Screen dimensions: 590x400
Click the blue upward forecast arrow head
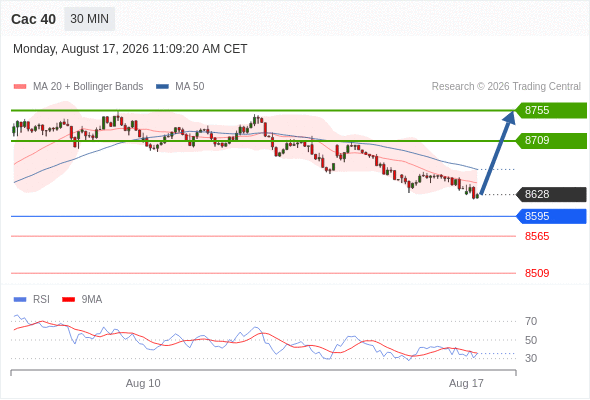(x=509, y=117)
